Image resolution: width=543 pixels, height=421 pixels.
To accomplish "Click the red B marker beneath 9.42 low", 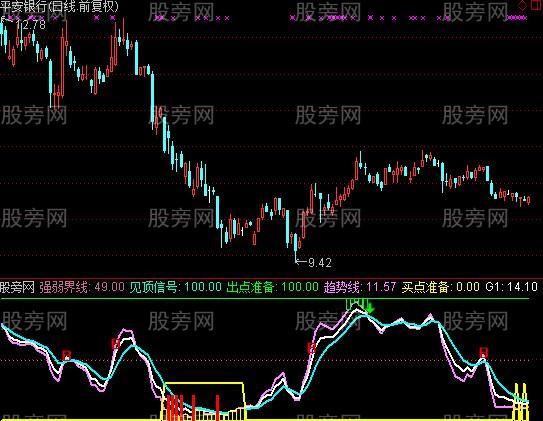I will click(x=312, y=348).
